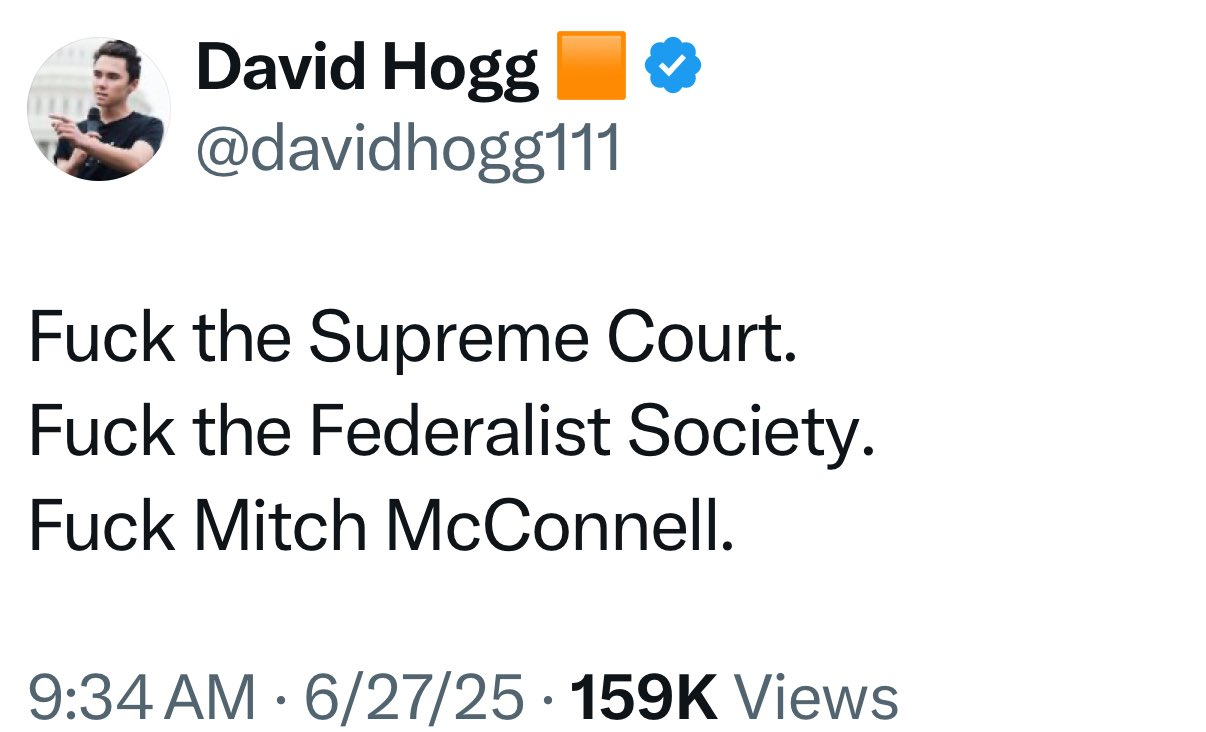Viewport: 1206px width, 732px height.
Task: Click the words Supreme Court
Action: [553, 340]
